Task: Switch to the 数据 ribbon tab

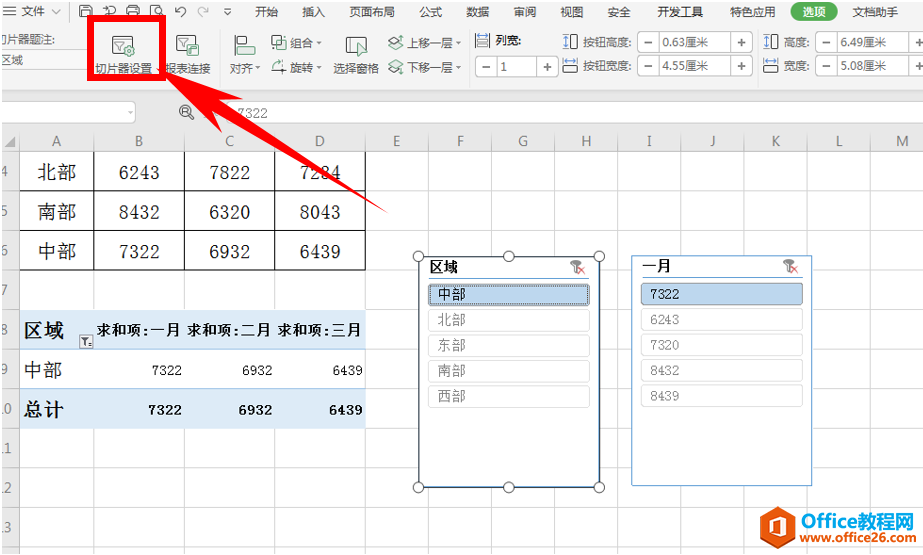Action: pos(477,12)
